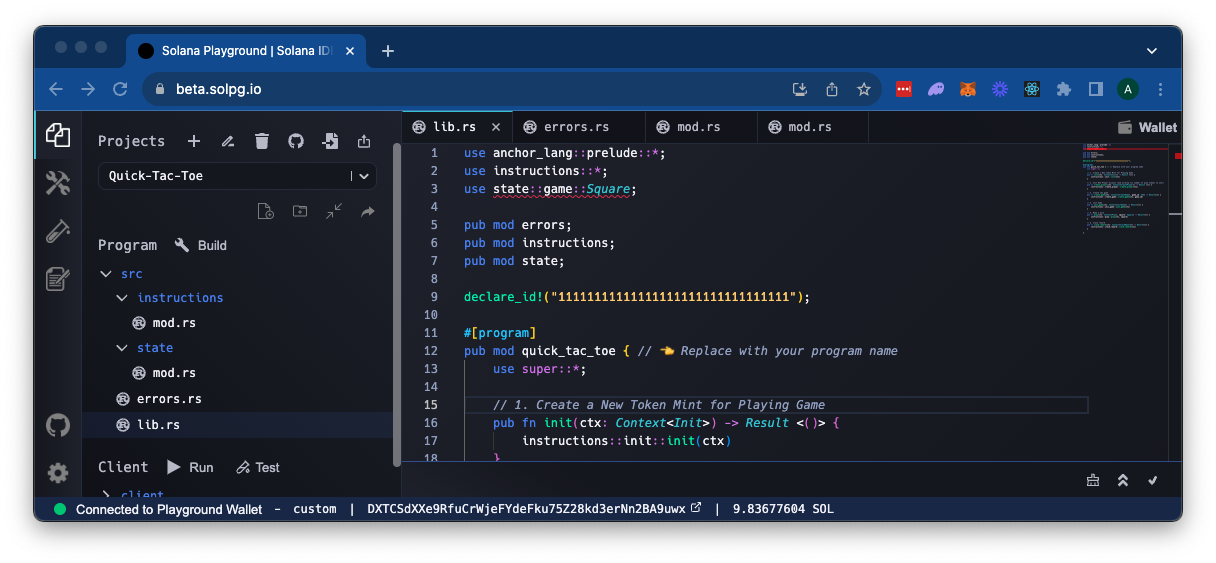The width and height of the screenshot is (1216, 563).
Task: Bookmark this page with star icon
Action: click(863, 89)
